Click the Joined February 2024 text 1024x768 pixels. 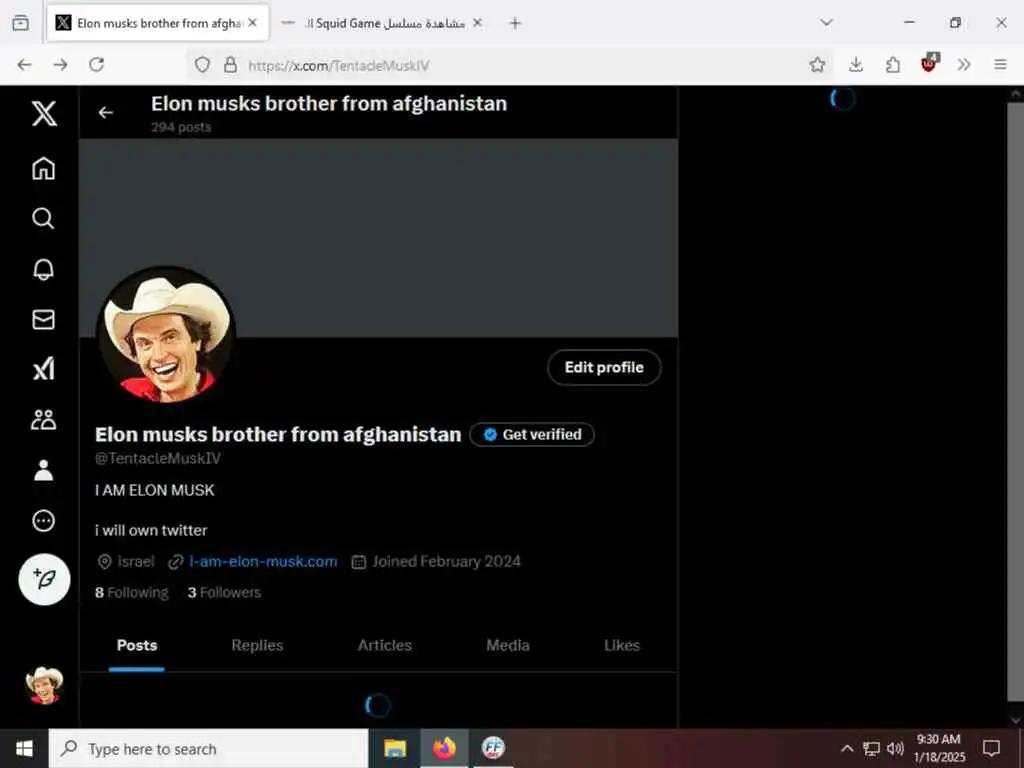point(447,562)
